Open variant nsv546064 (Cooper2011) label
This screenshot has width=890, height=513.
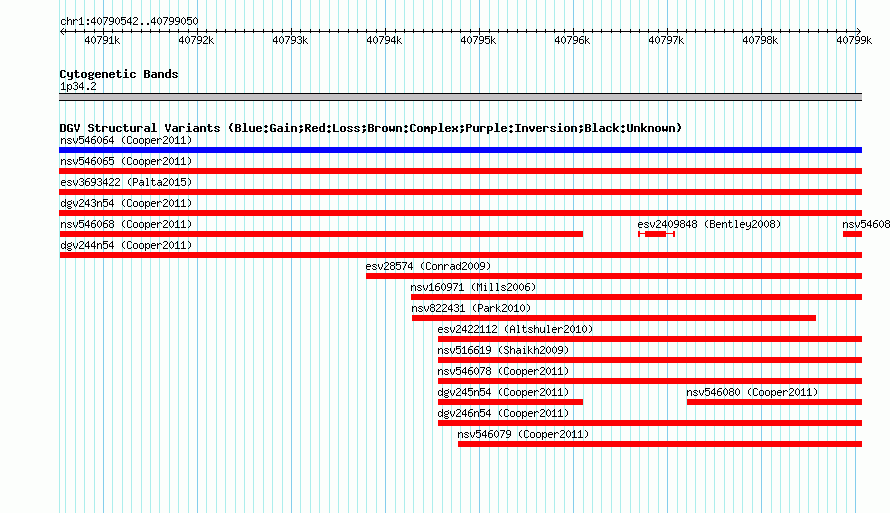click(126, 140)
